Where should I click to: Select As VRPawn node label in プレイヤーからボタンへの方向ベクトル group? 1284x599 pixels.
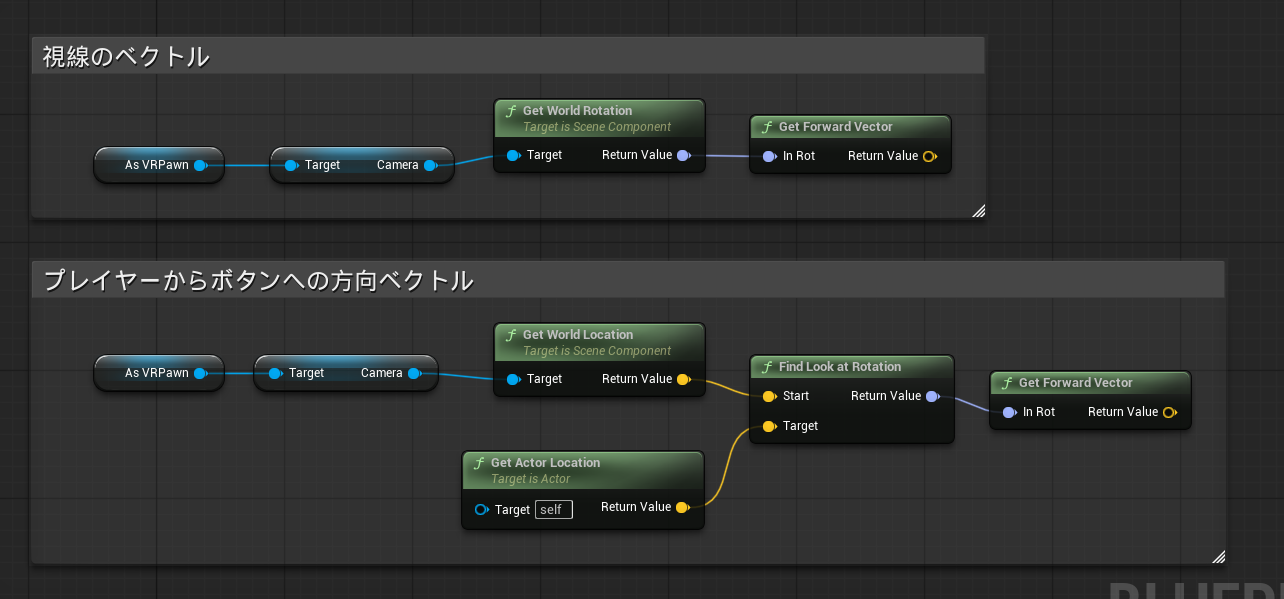tap(157, 373)
